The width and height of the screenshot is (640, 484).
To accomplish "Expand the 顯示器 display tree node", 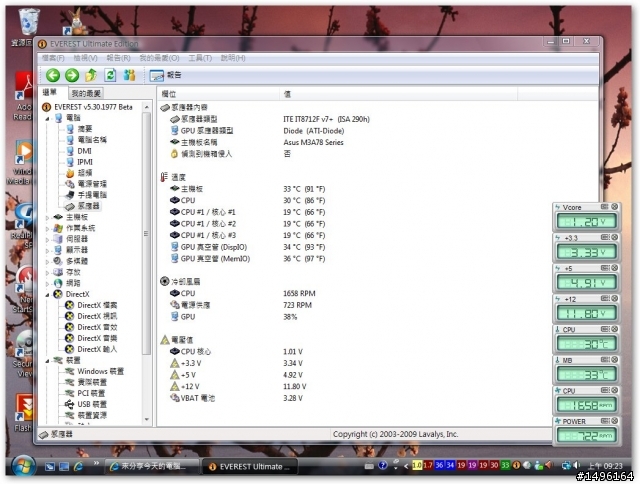I will coord(47,251).
